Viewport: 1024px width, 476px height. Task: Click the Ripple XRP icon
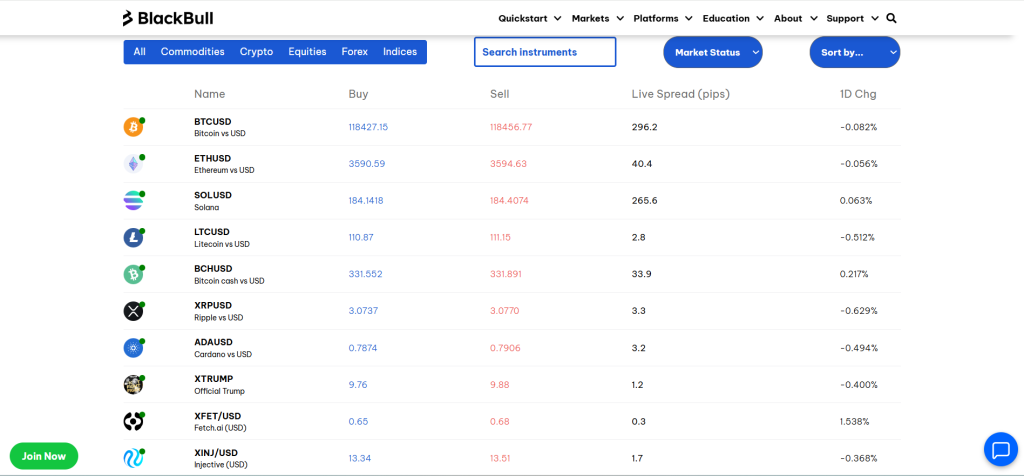pyautogui.click(x=133, y=311)
